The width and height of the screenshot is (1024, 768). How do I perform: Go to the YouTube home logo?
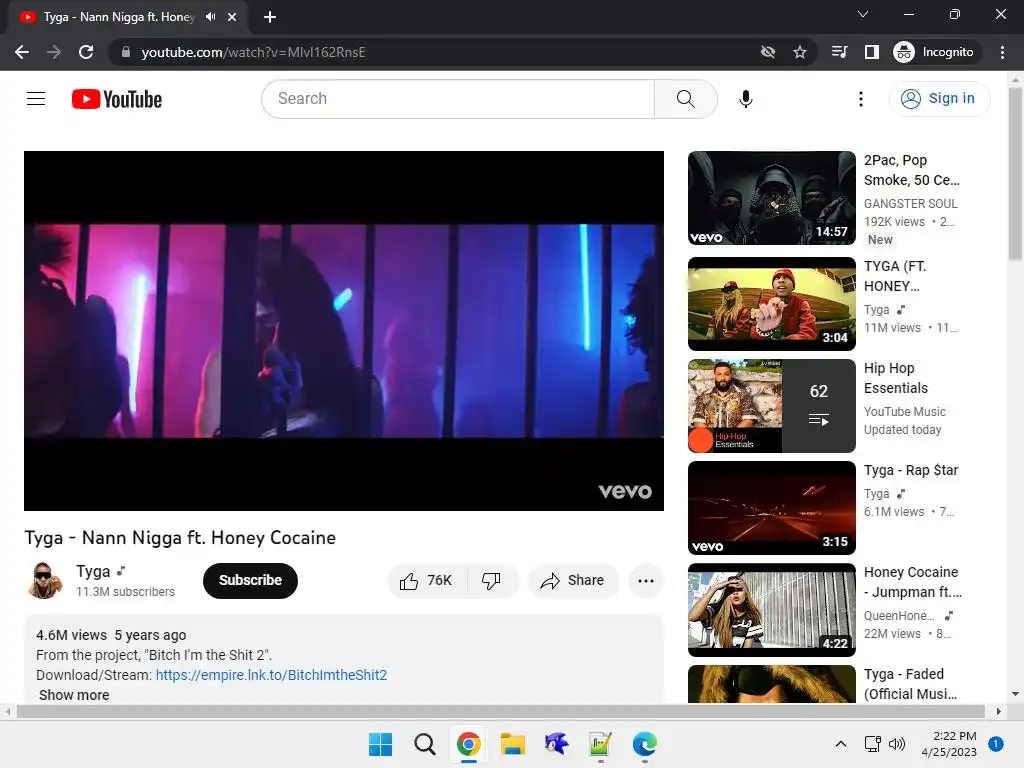click(117, 99)
